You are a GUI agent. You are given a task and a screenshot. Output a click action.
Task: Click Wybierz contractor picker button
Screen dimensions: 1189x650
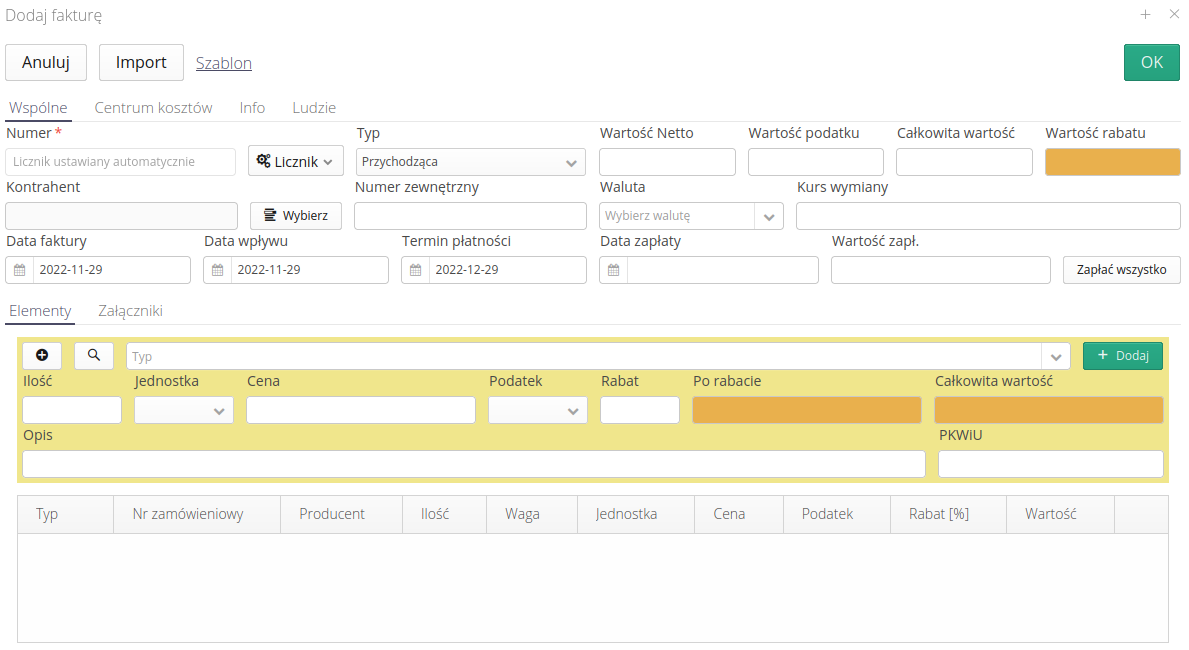click(296, 216)
